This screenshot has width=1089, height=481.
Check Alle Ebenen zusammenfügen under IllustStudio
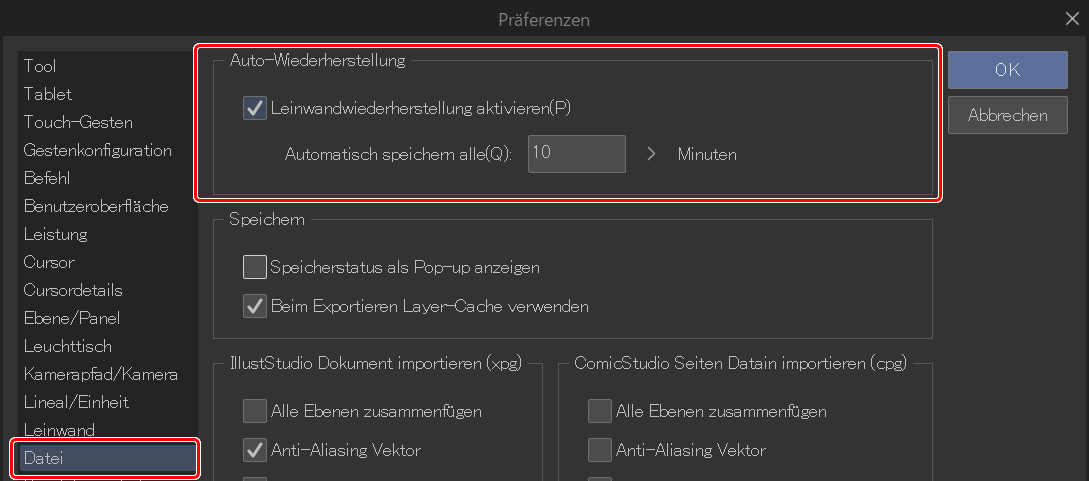(254, 411)
